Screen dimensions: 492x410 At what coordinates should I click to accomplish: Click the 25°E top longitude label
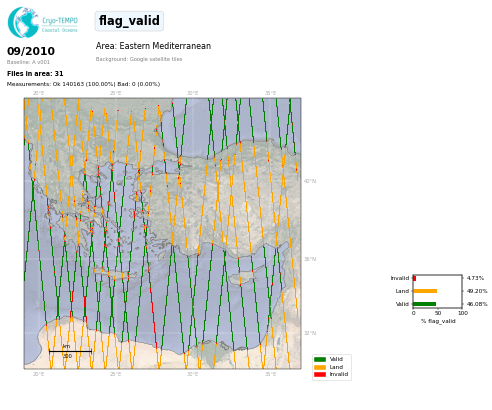pos(115,93)
